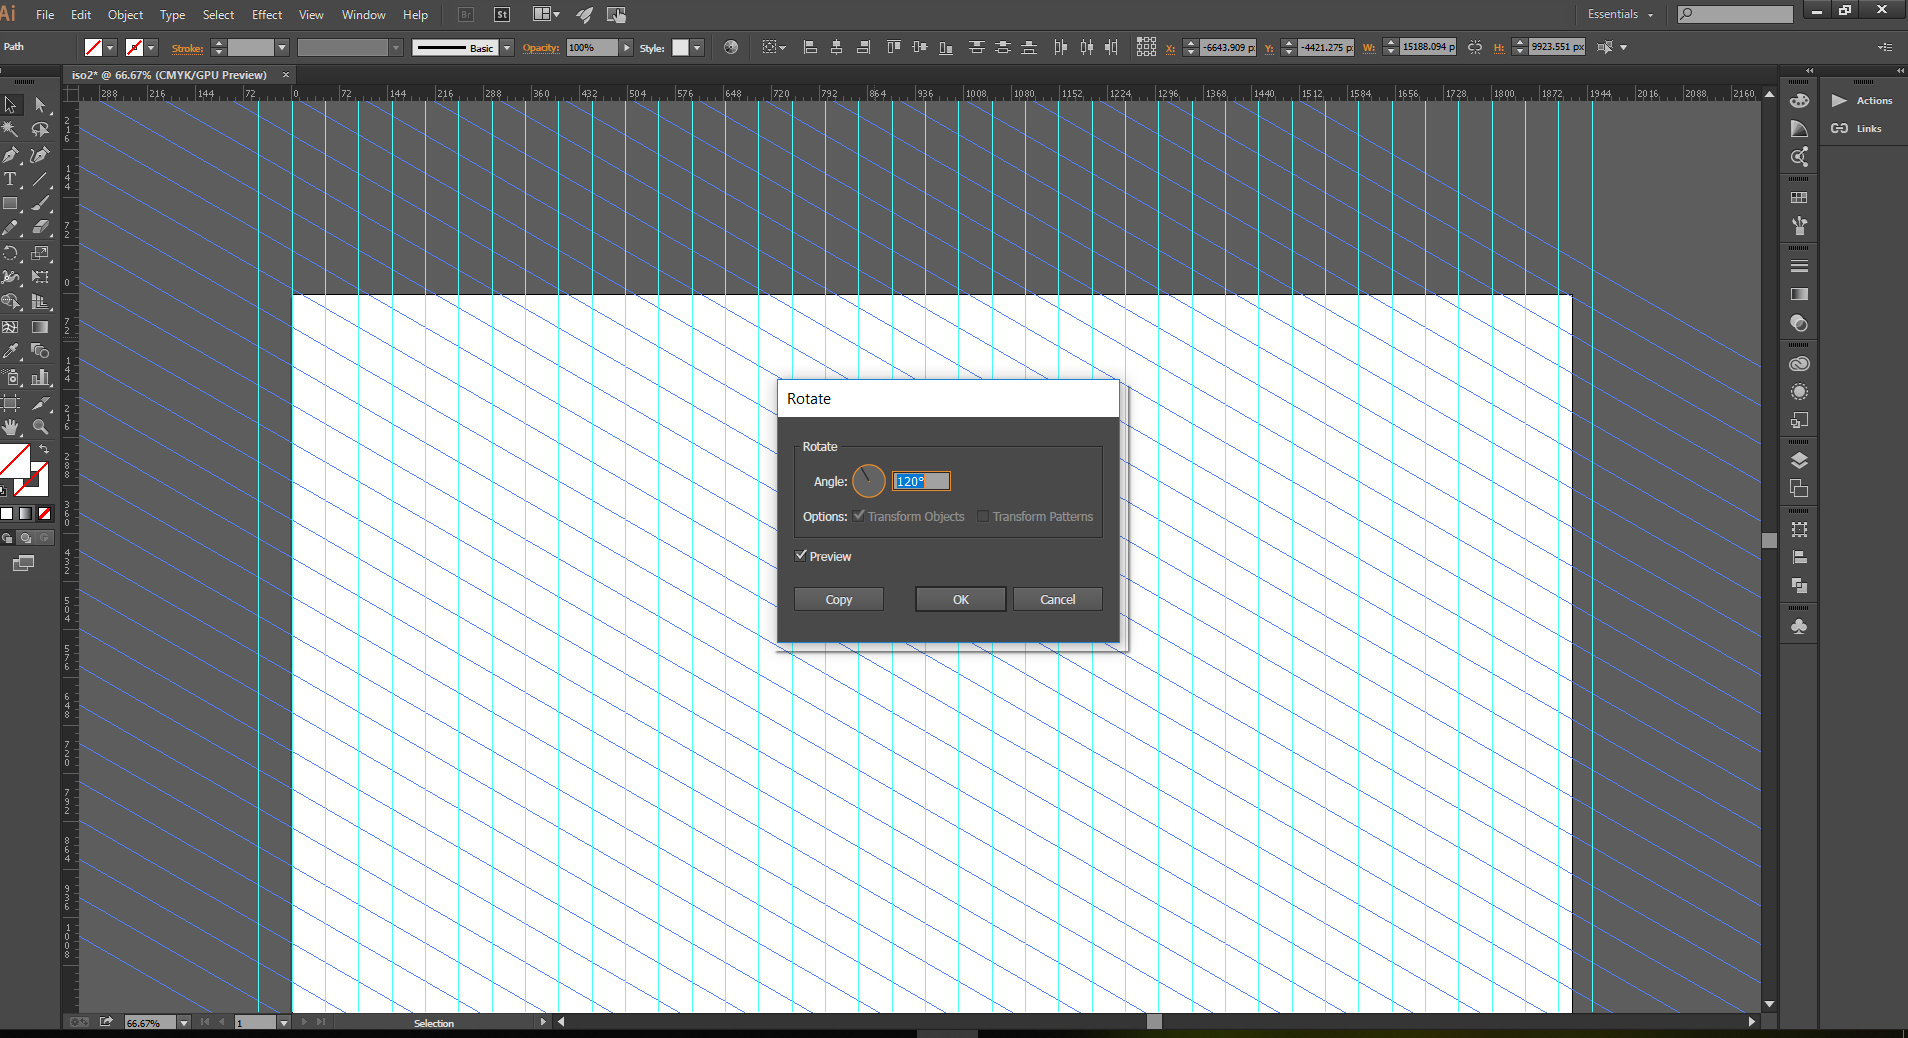Select the Magic Wand tool

11,129
